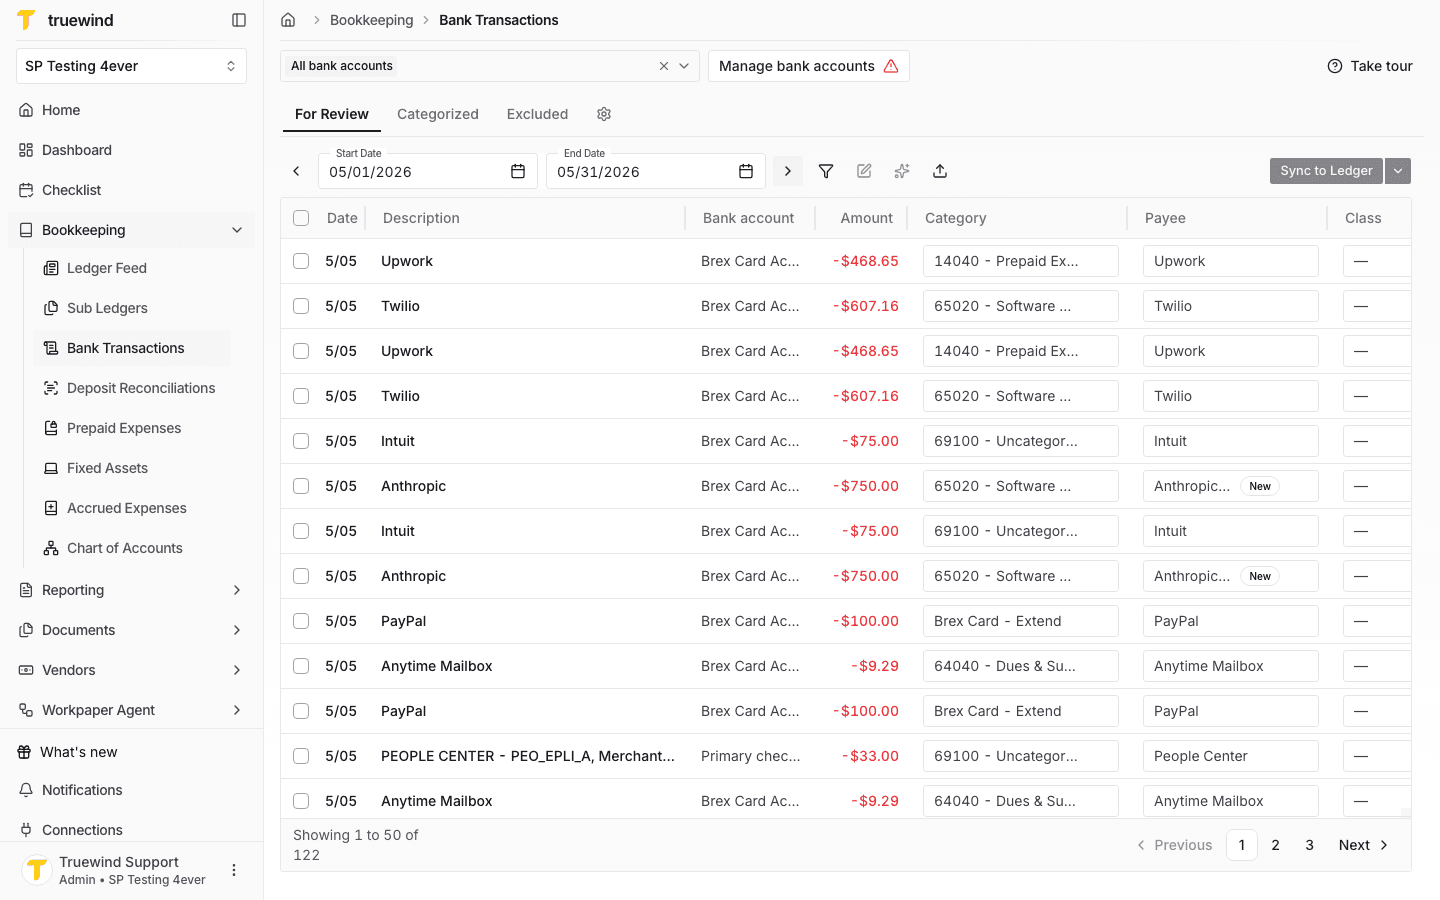Image resolution: width=1440 pixels, height=900 pixels.
Task: Open the bank accounts dropdown arrow
Action: [x=684, y=66]
